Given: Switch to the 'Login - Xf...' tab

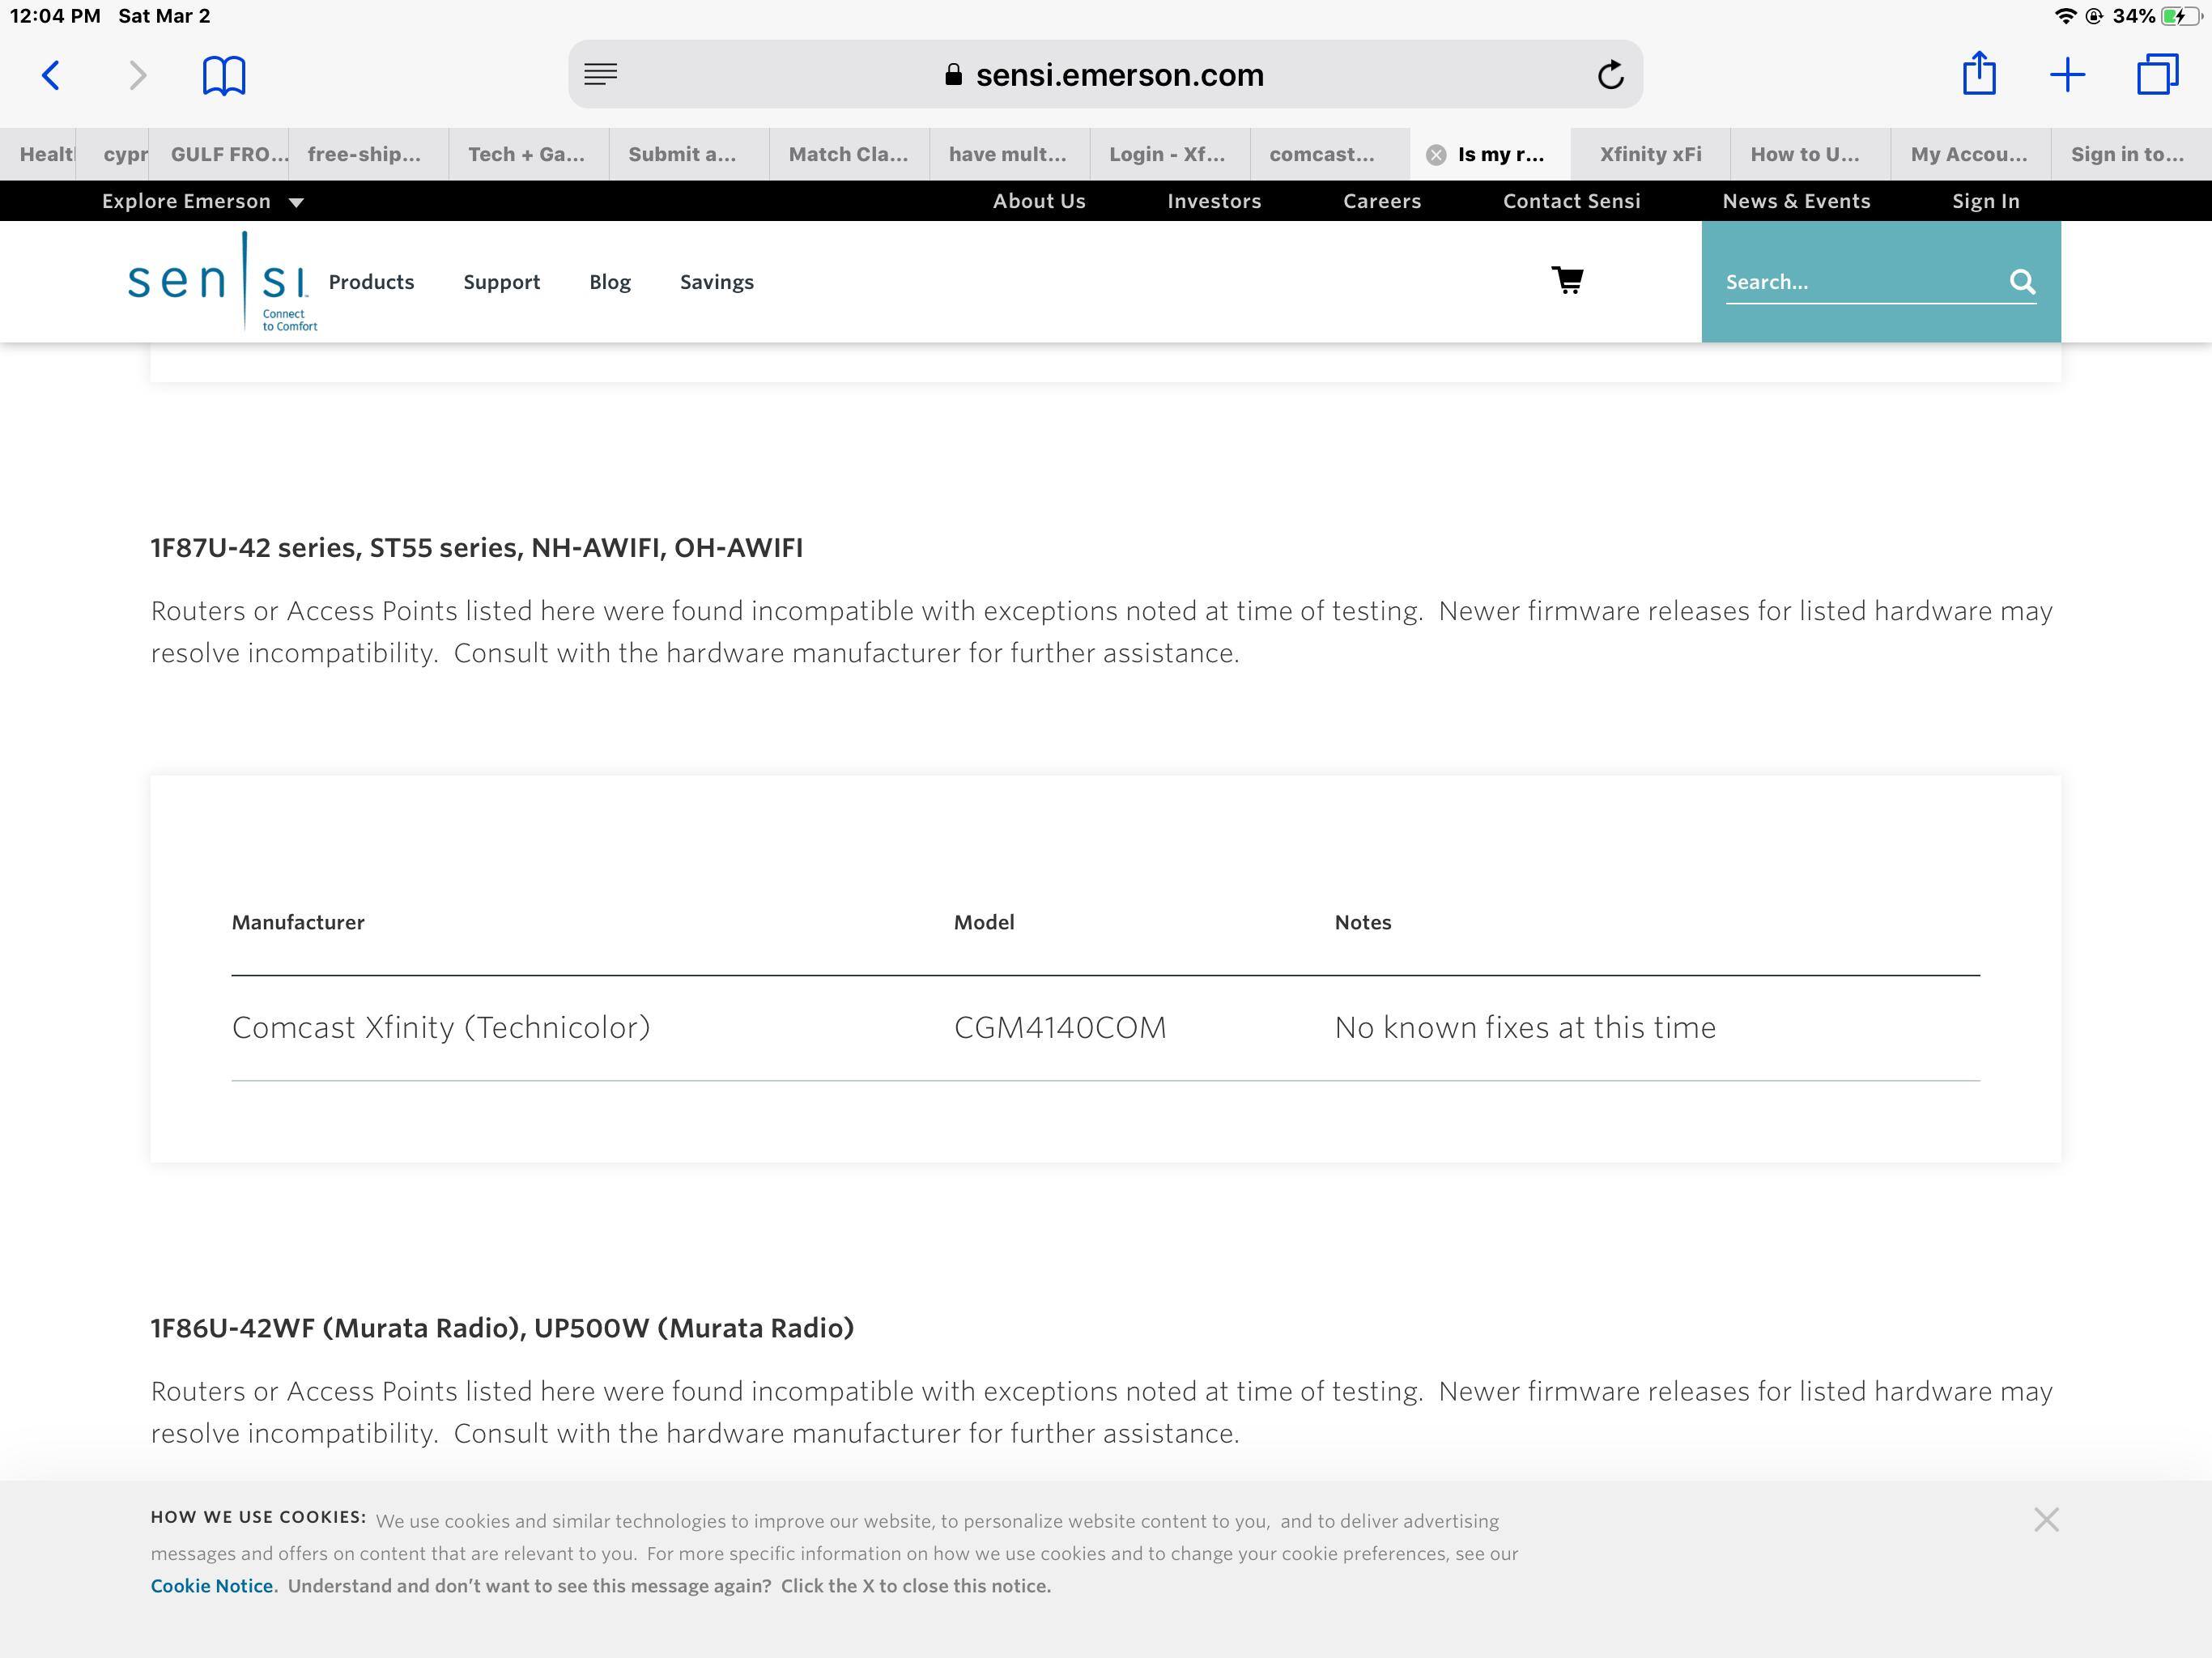Looking at the screenshot, I should point(1166,154).
